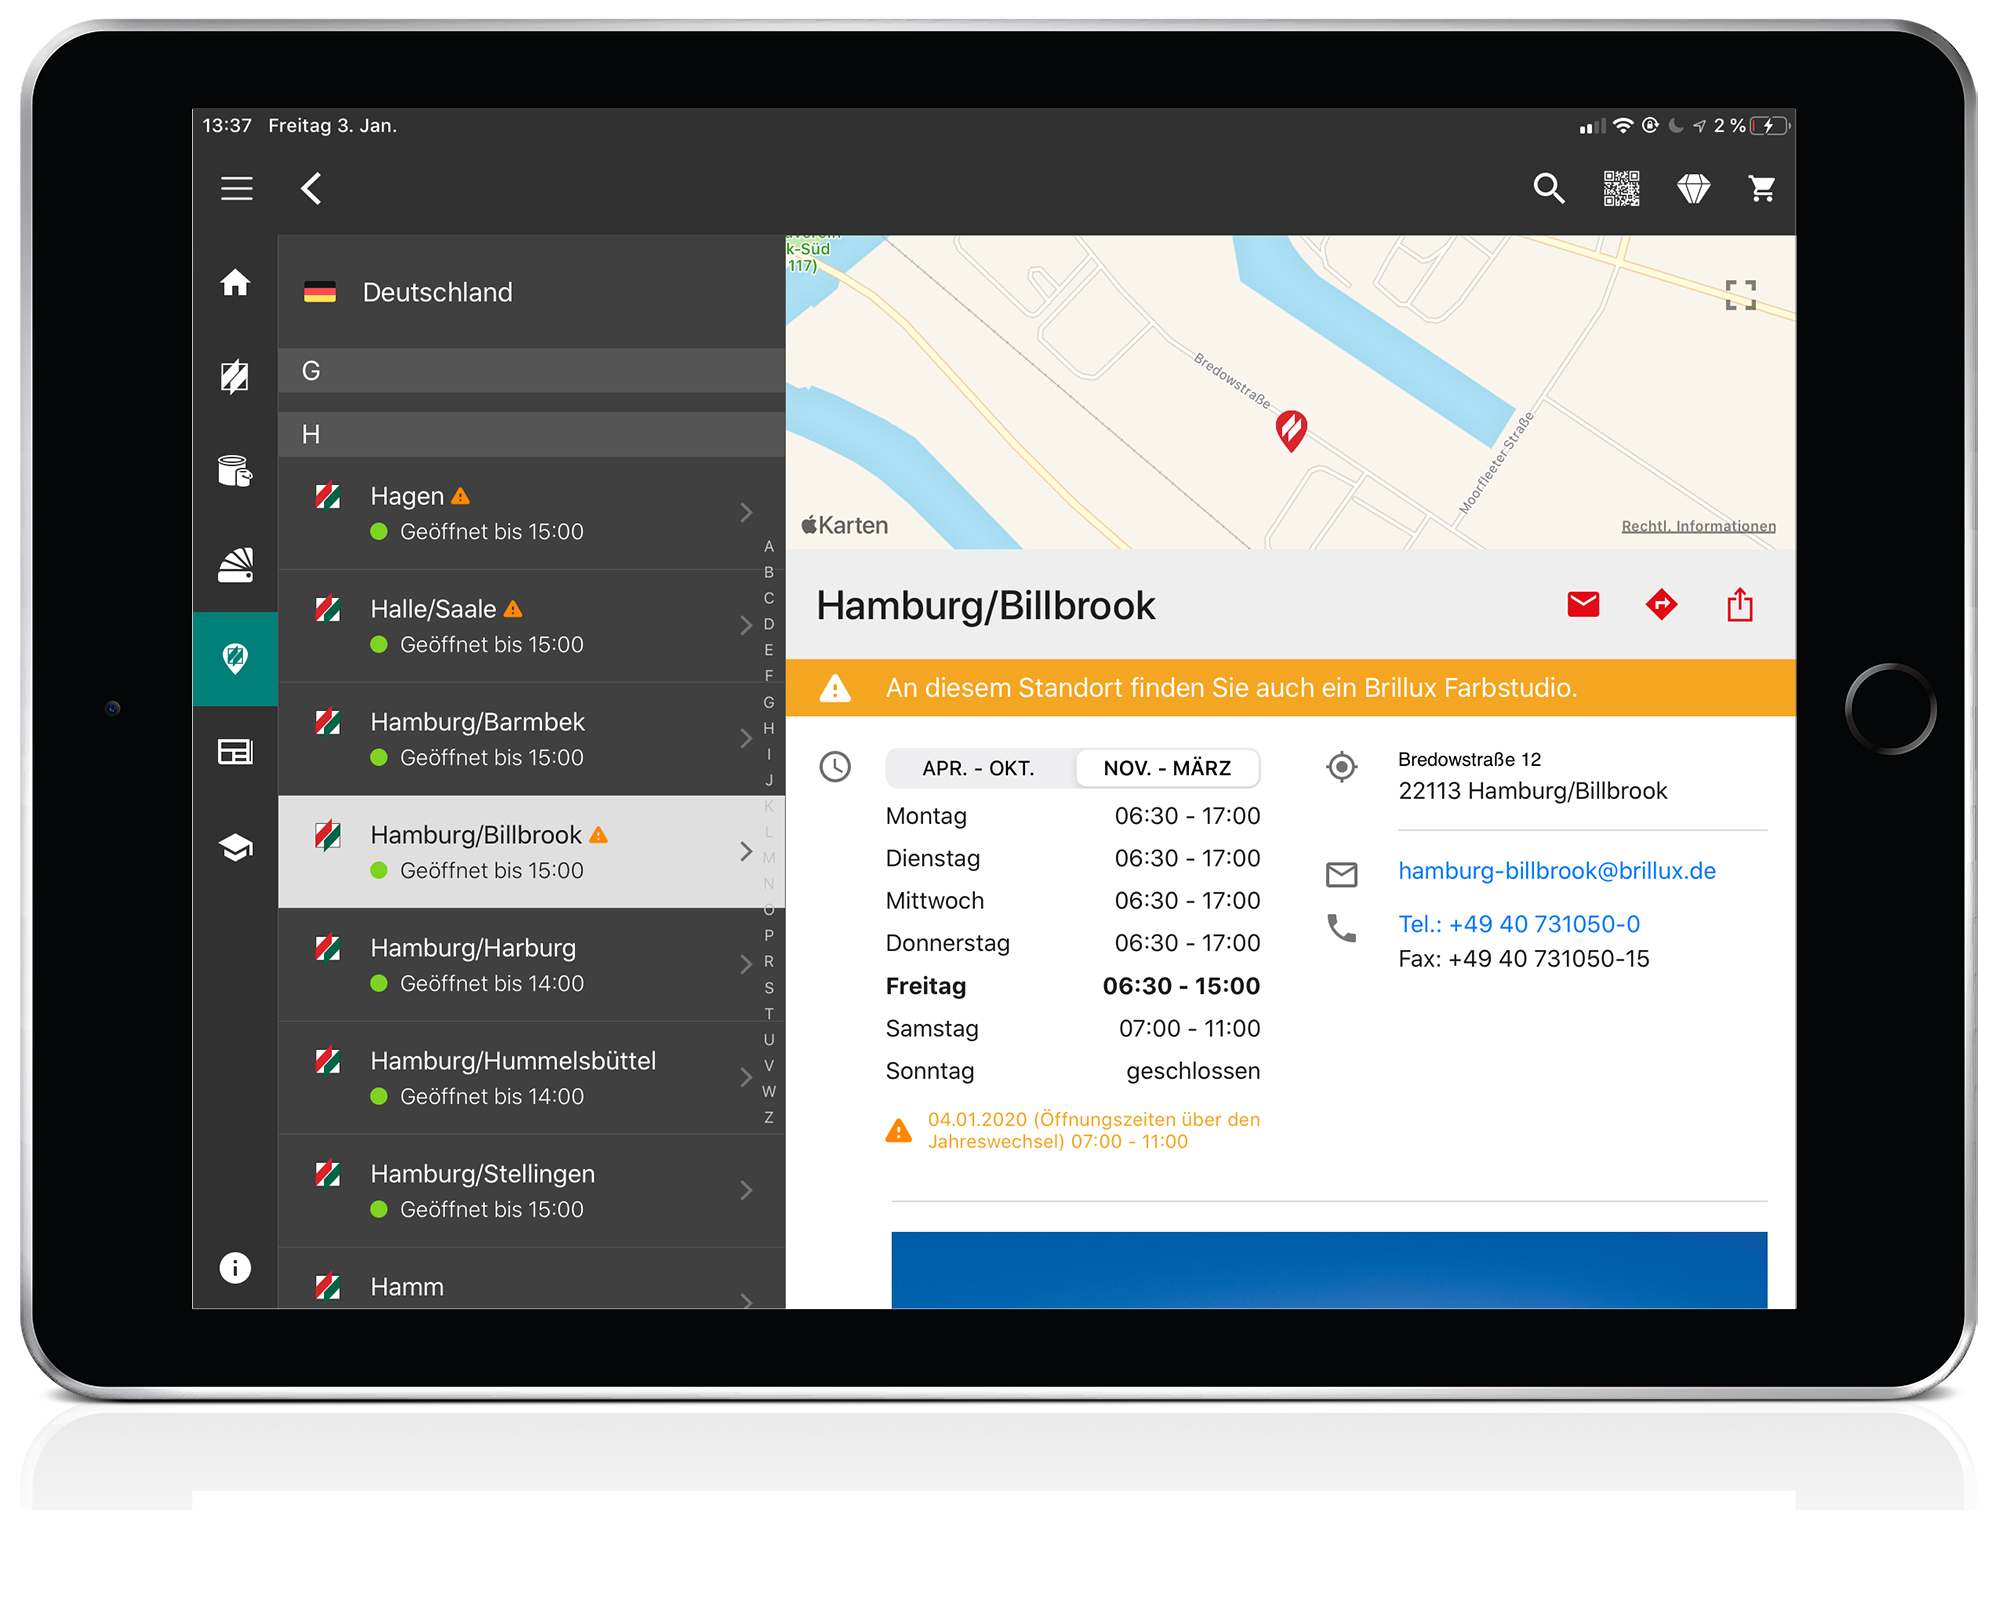Select Hamburg/Barmbek in branch list
The height and width of the screenshot is (1600, 2000).
coord(531,739)
